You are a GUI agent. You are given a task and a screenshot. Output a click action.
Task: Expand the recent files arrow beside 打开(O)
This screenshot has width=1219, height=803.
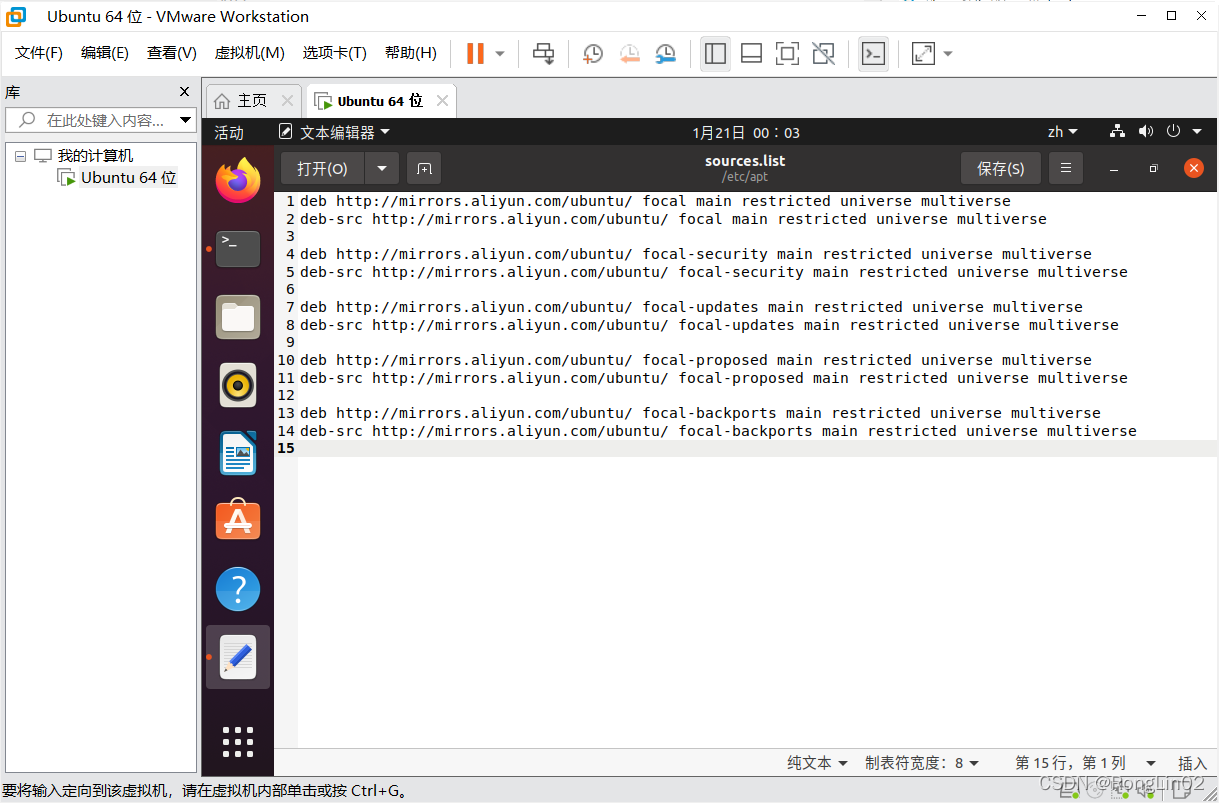click(382, 169)
